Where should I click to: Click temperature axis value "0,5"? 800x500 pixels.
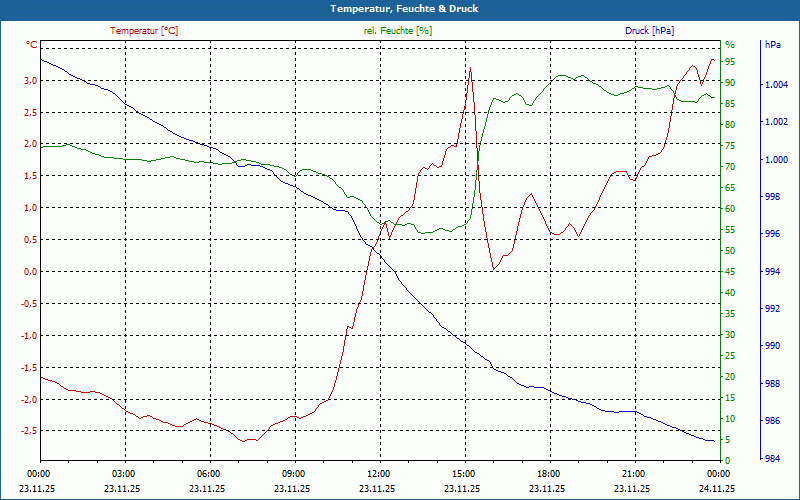(30, 240)
